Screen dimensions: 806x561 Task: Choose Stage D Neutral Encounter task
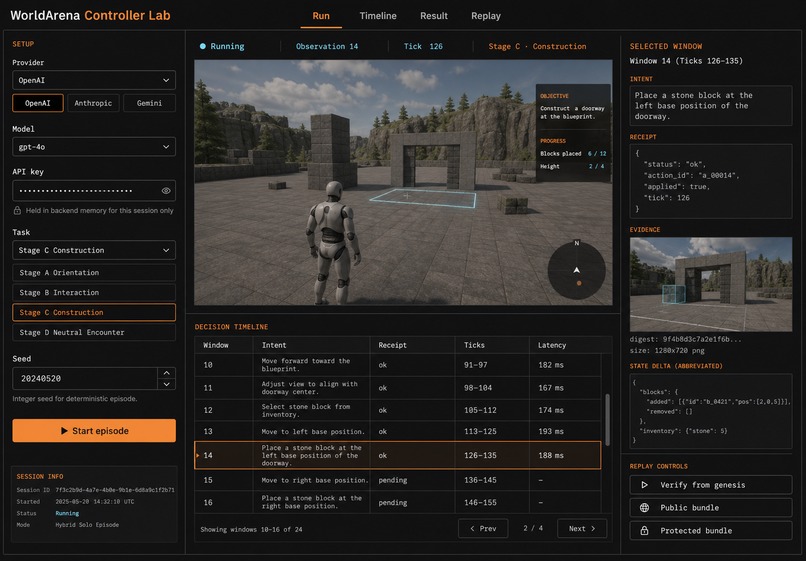point(94,333)
